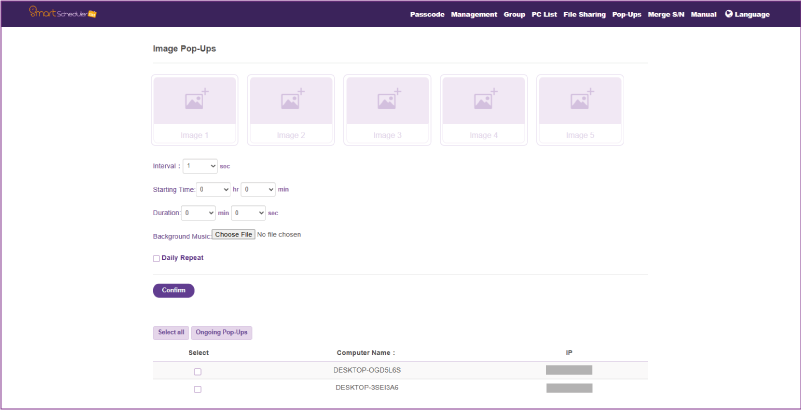The width and height of the screenshot is (801, 410).
Task: Select the DESKTOP-3SEI3A6 checkbox
Action: [x=197, y=389]
